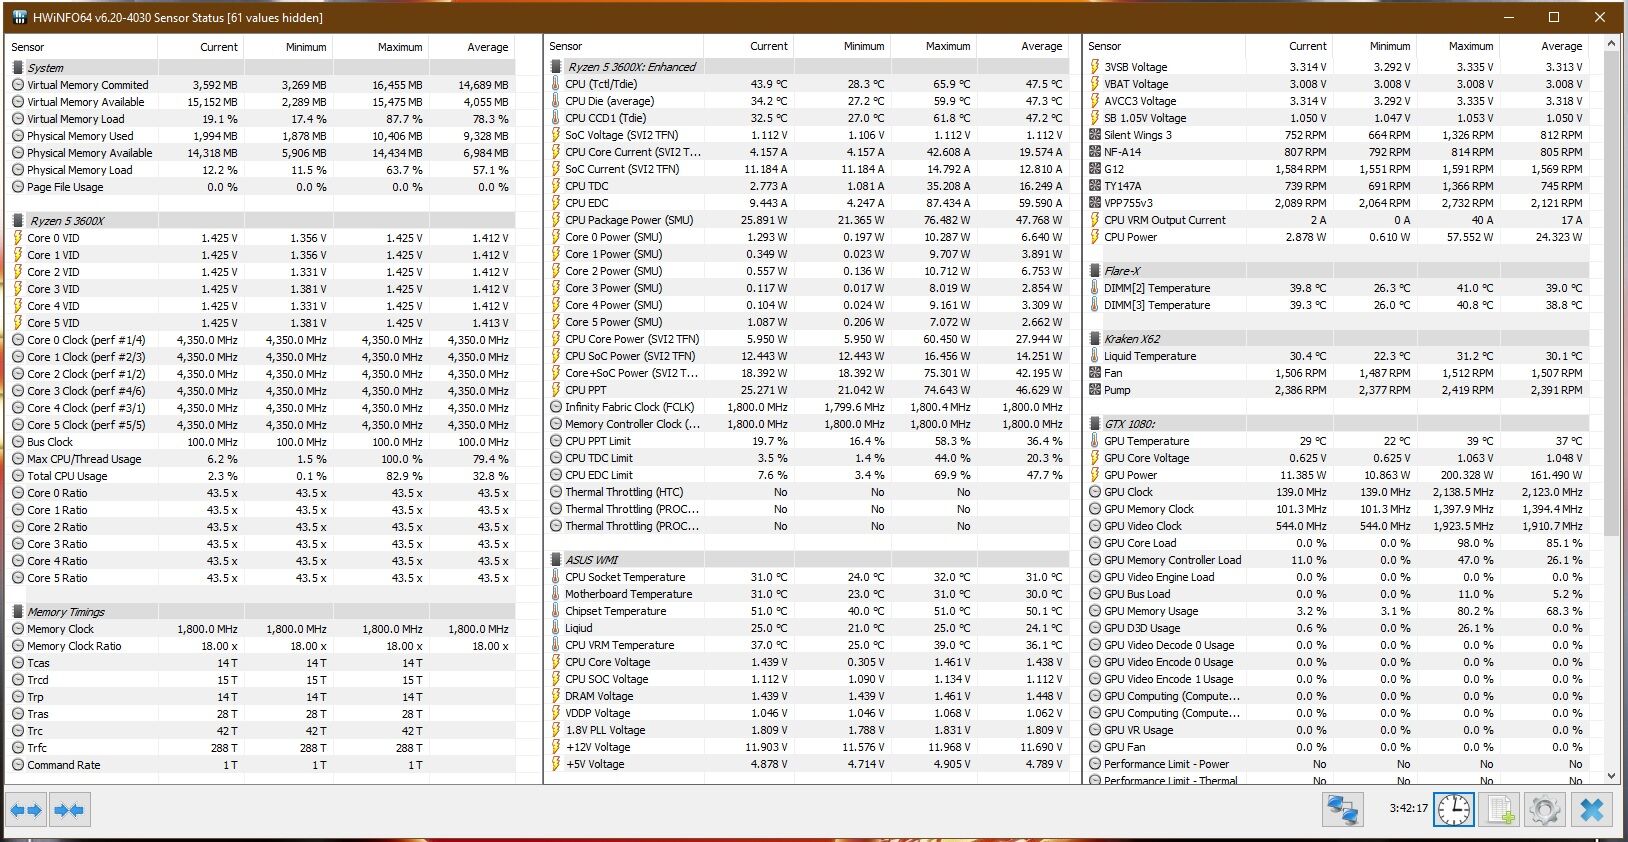Viewport: 1628px width, 842px height.
Task: Select the Infinity Fabric Clock (FCLK) row
Action: (806, 407)
